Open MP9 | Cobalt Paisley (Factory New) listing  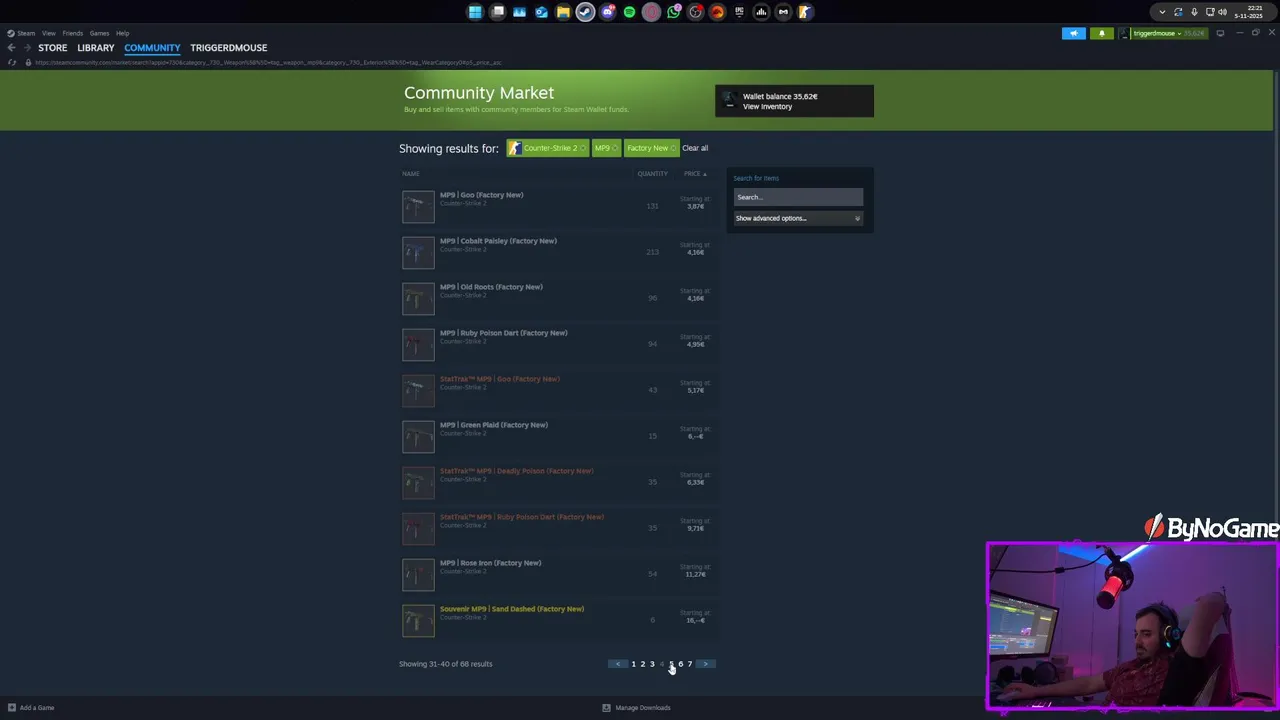tap(558, 252)
